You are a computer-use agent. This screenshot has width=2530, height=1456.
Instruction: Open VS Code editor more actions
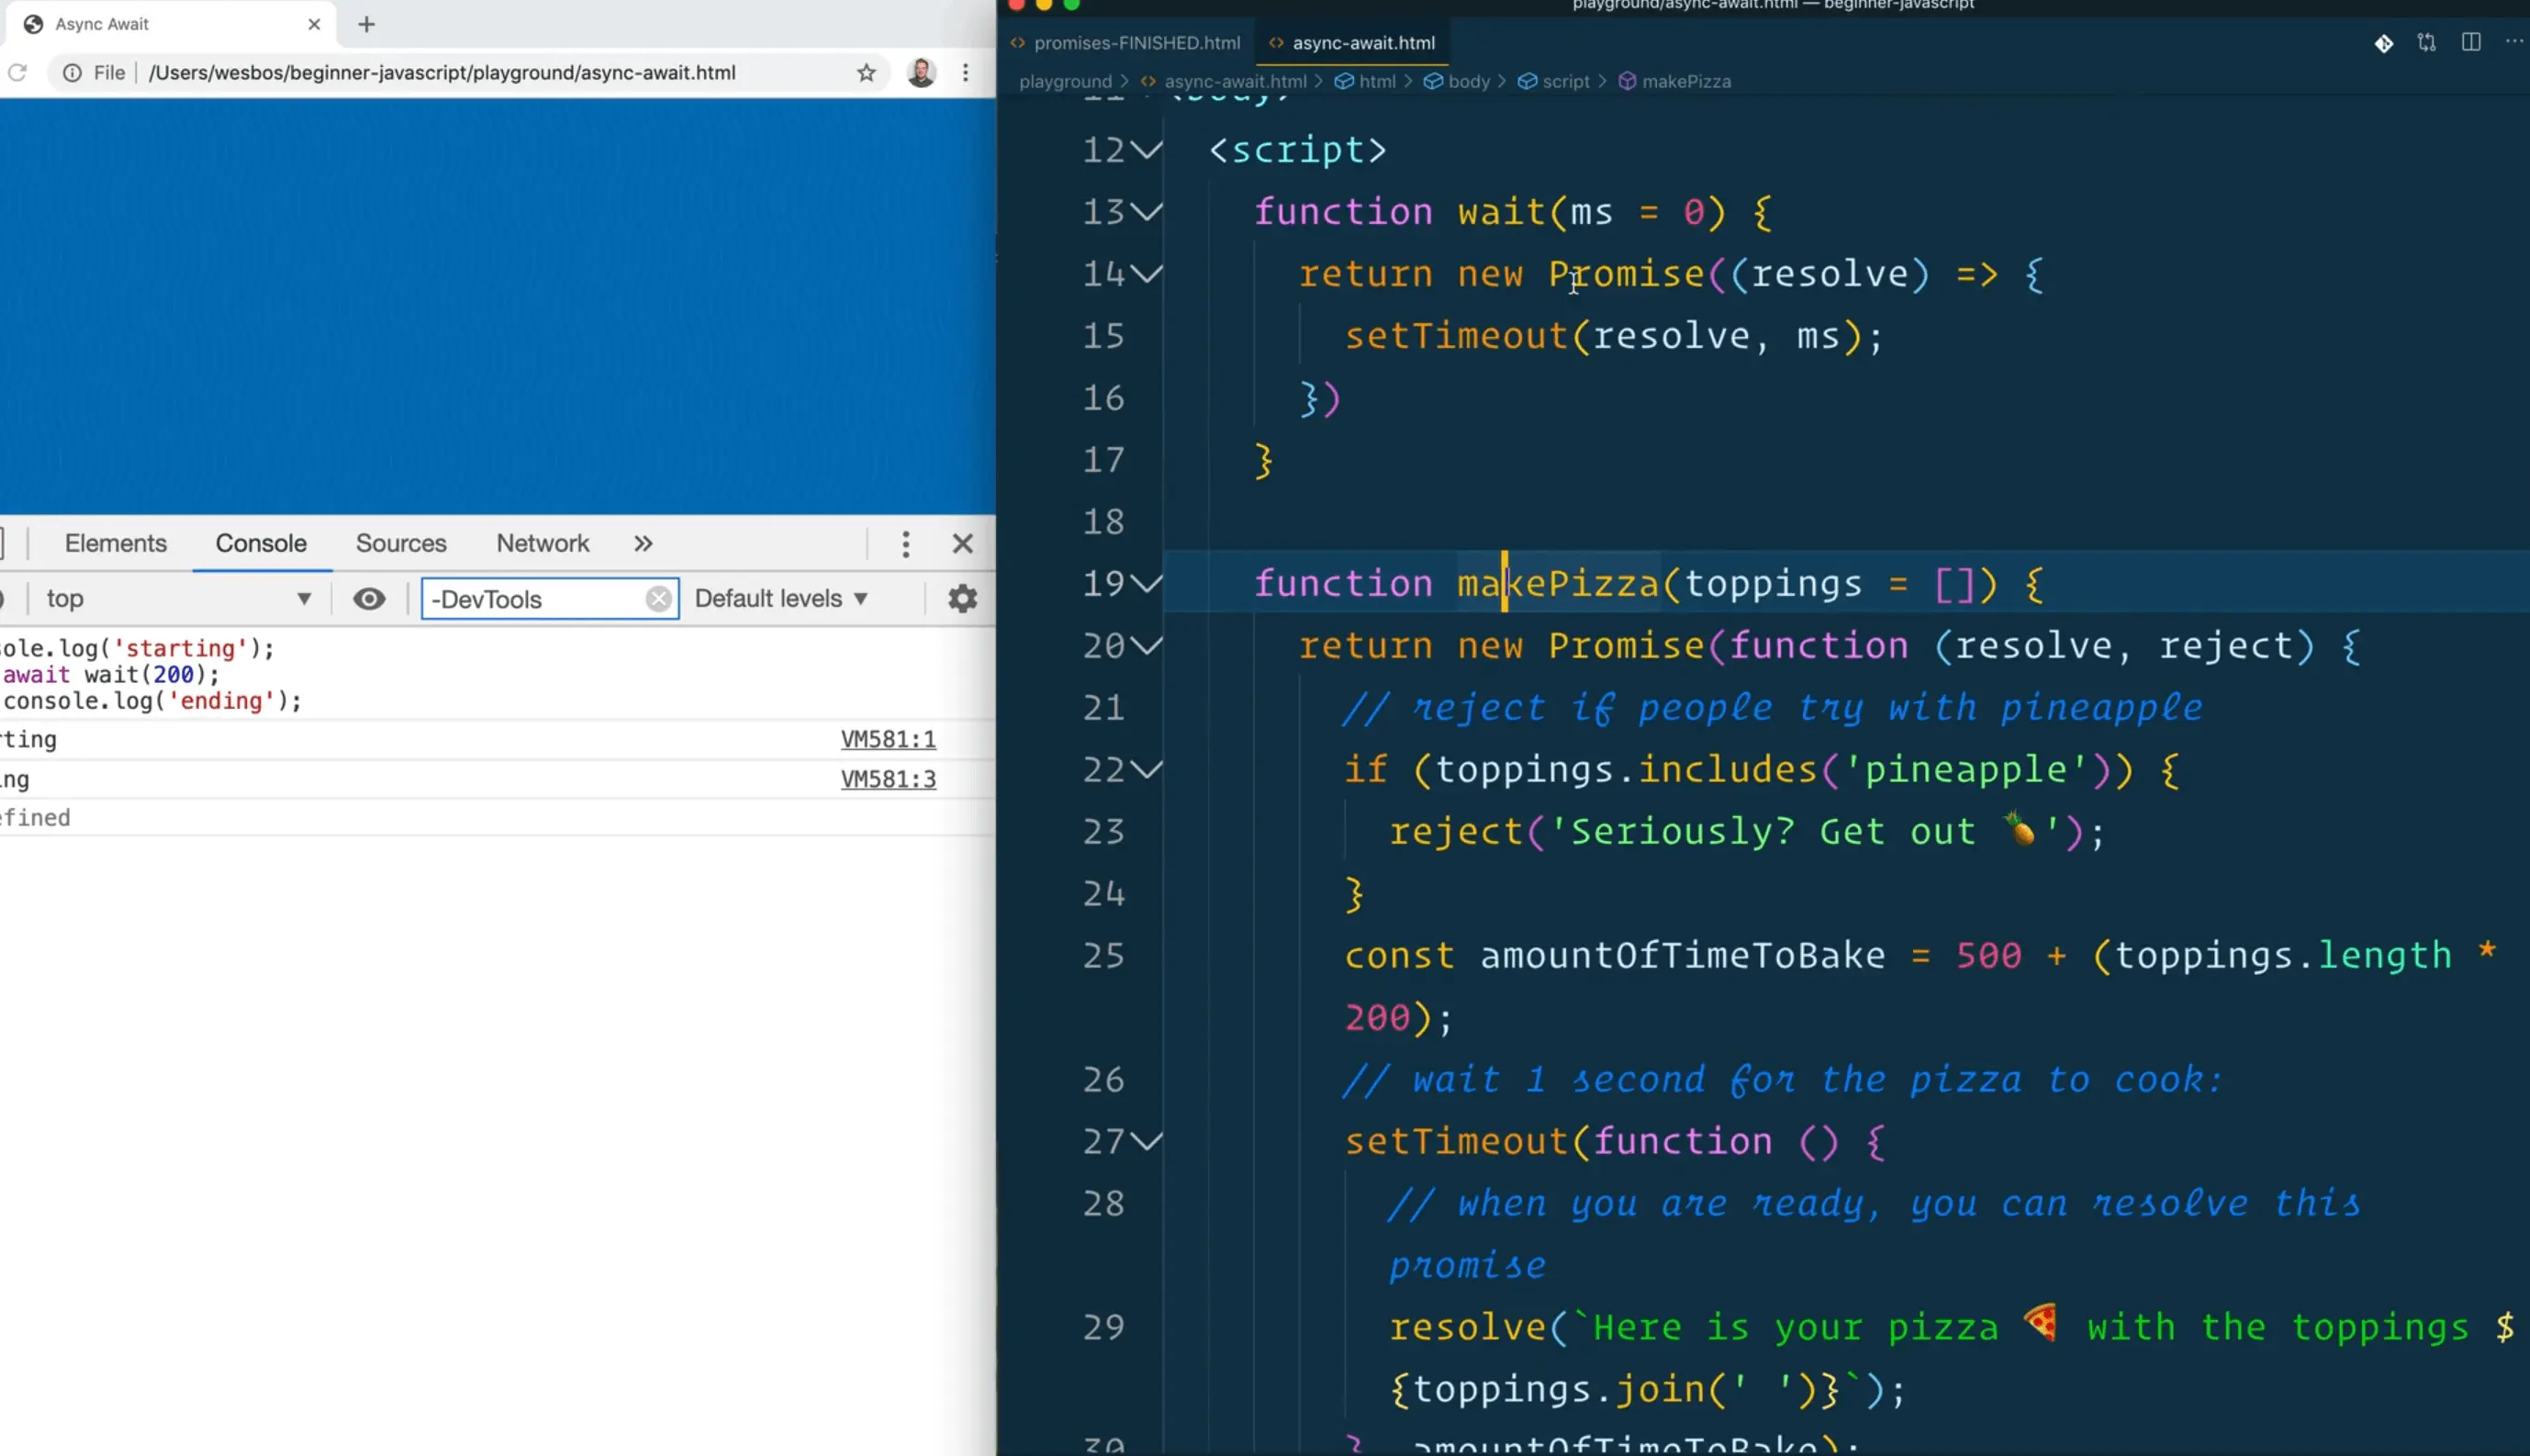click(2513, 42)
